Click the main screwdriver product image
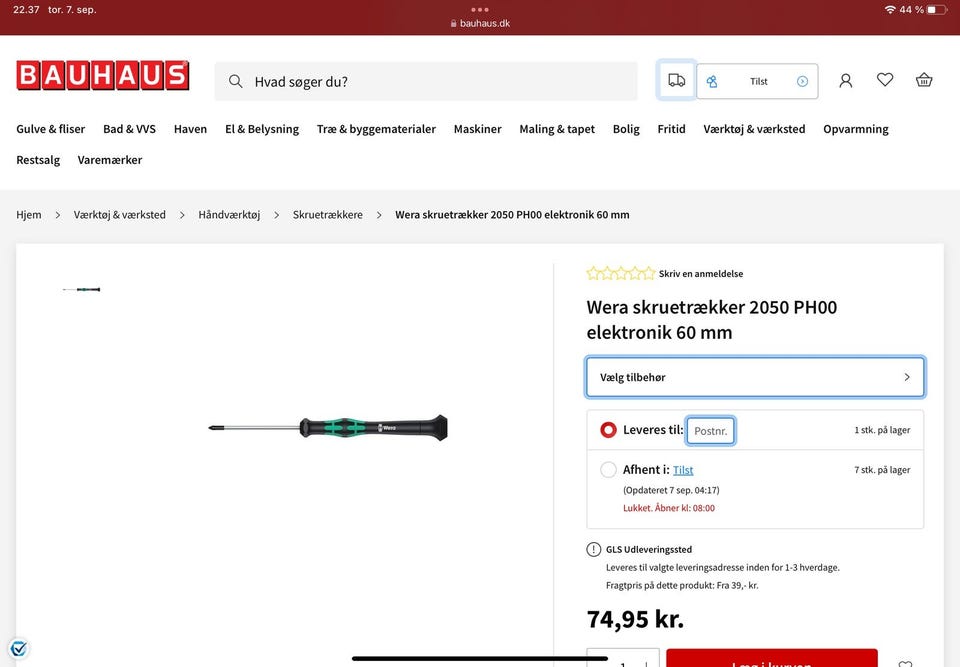The image size is (960, 667). pos(328,427)
